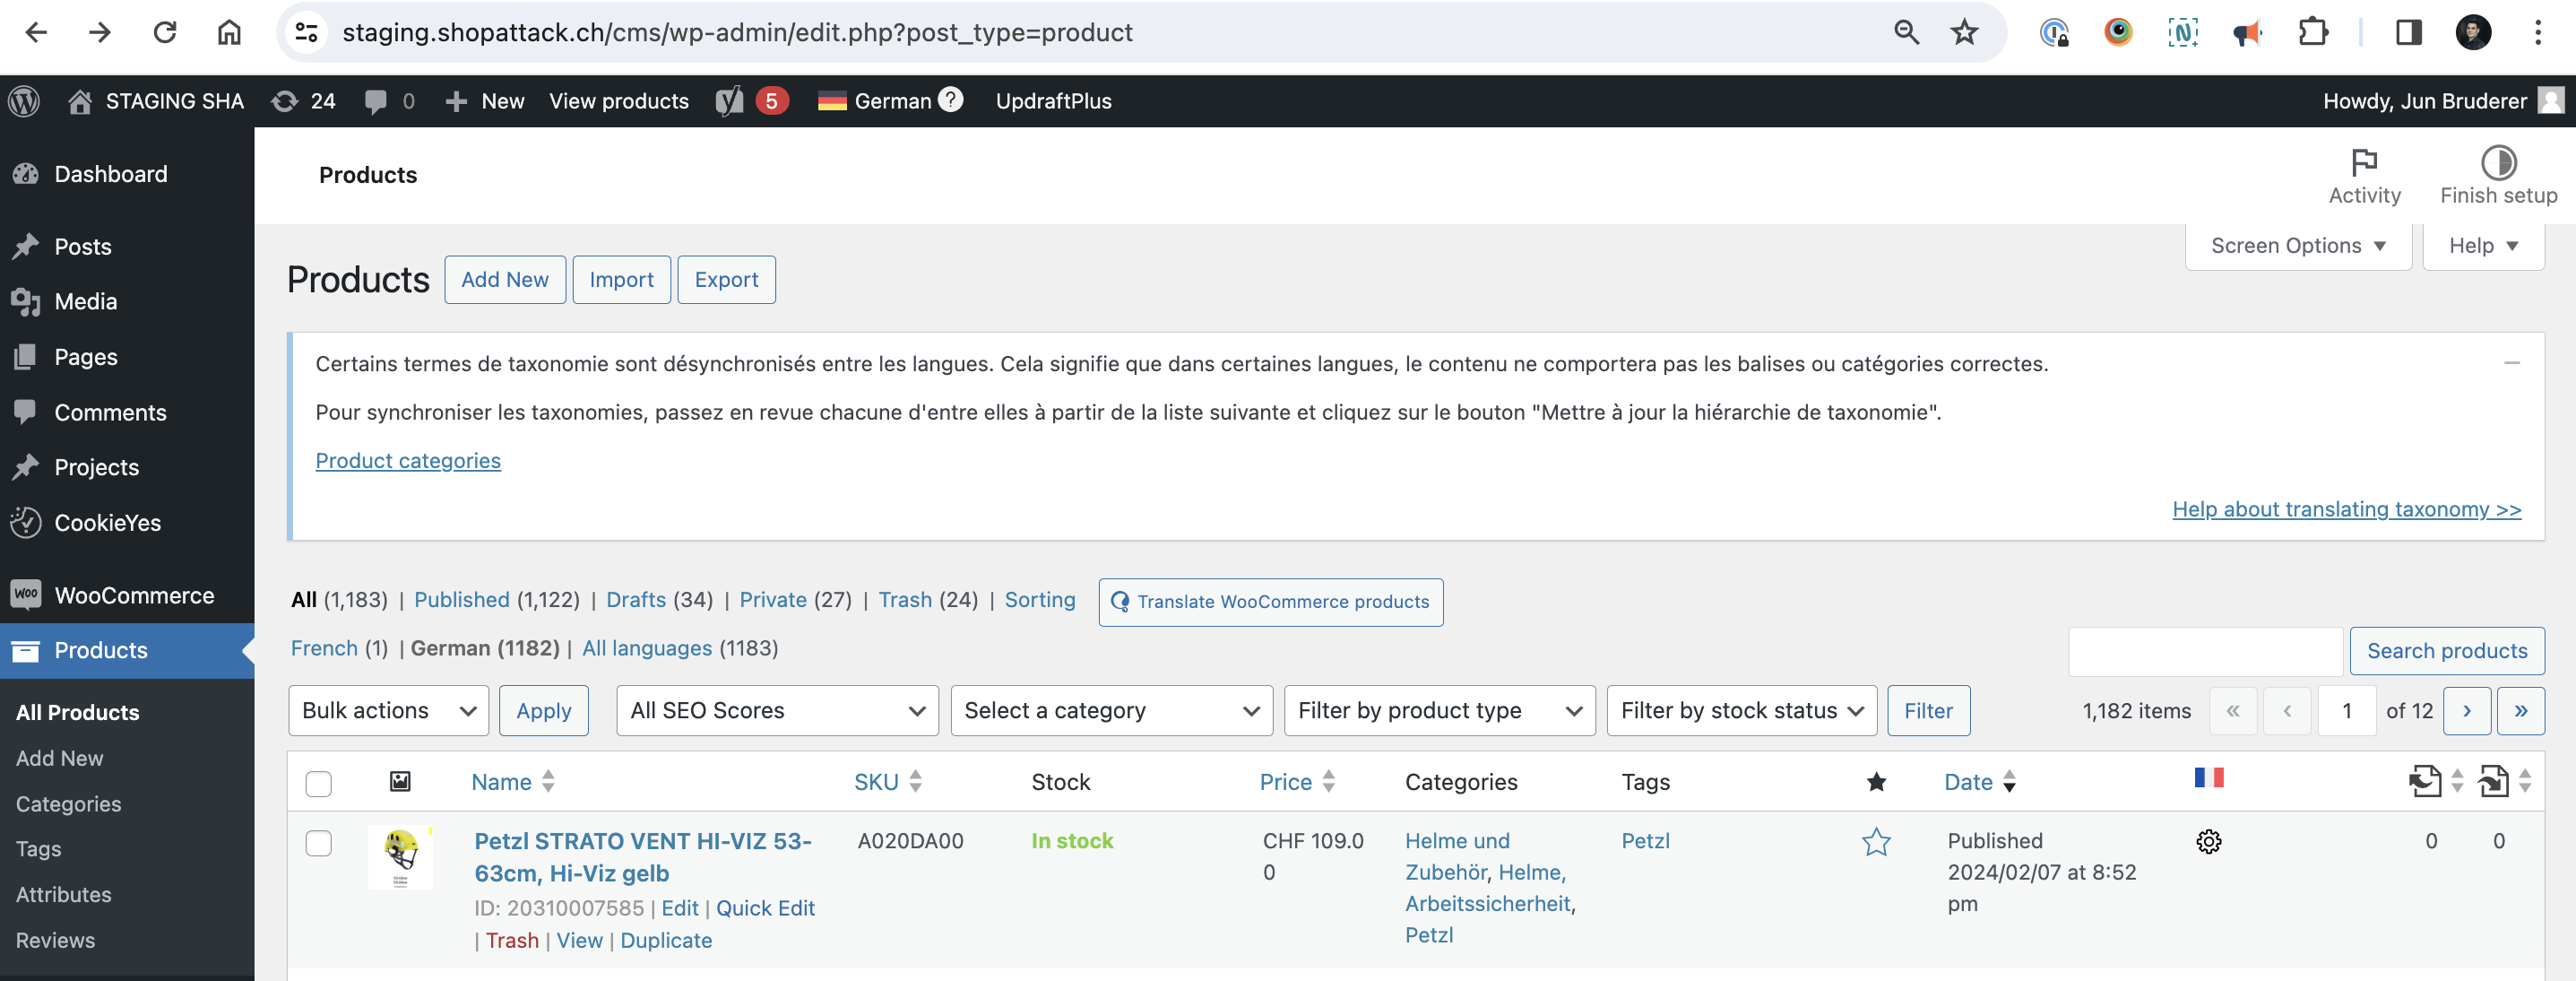This screenshot has height=981, width=2576.
Task: Open the STAGING SHA site home link
Action: (x=156, y=101)
